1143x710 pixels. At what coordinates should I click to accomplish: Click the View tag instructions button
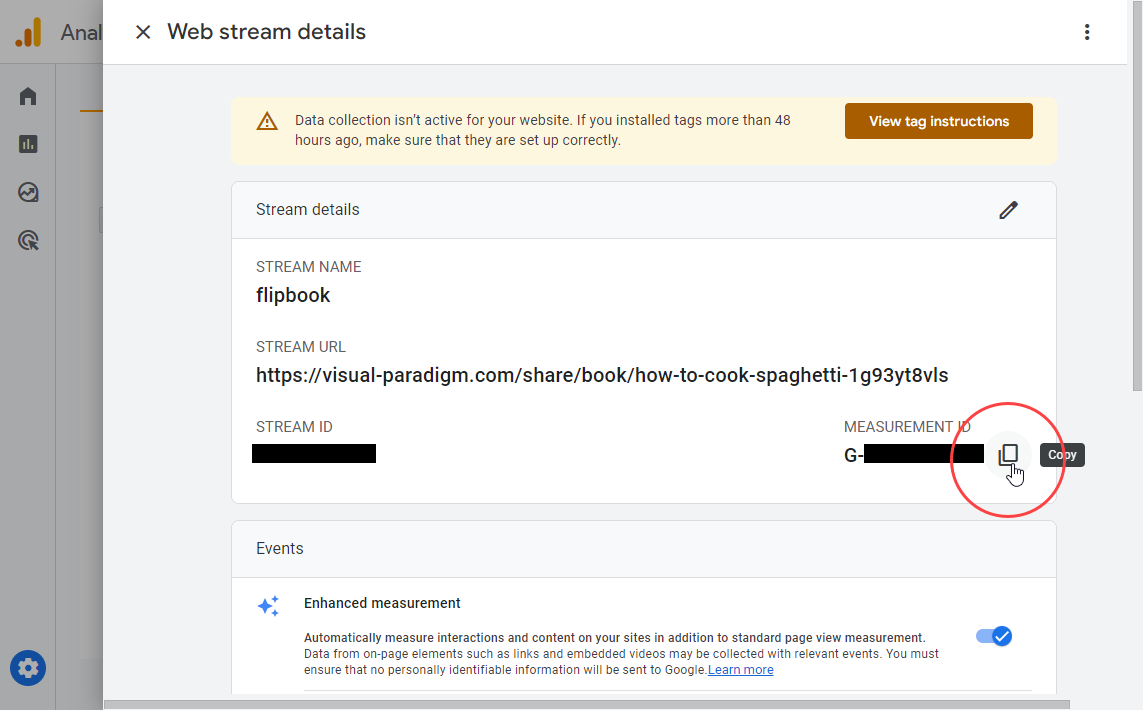click(938, 121)
